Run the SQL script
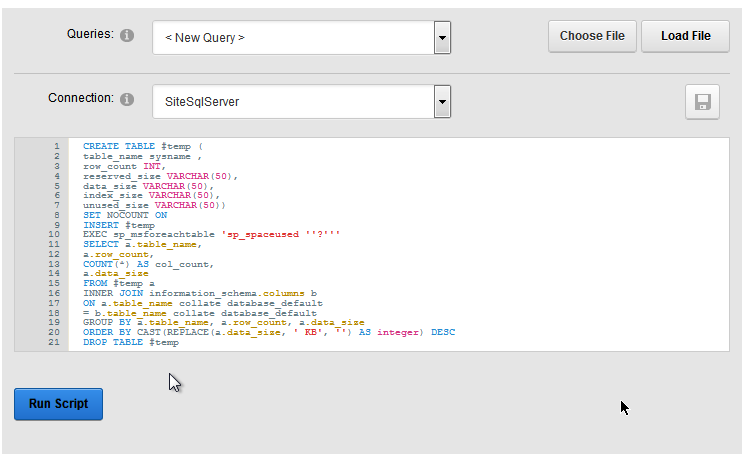This screenshot has width=748, height=465. point(58,404)
